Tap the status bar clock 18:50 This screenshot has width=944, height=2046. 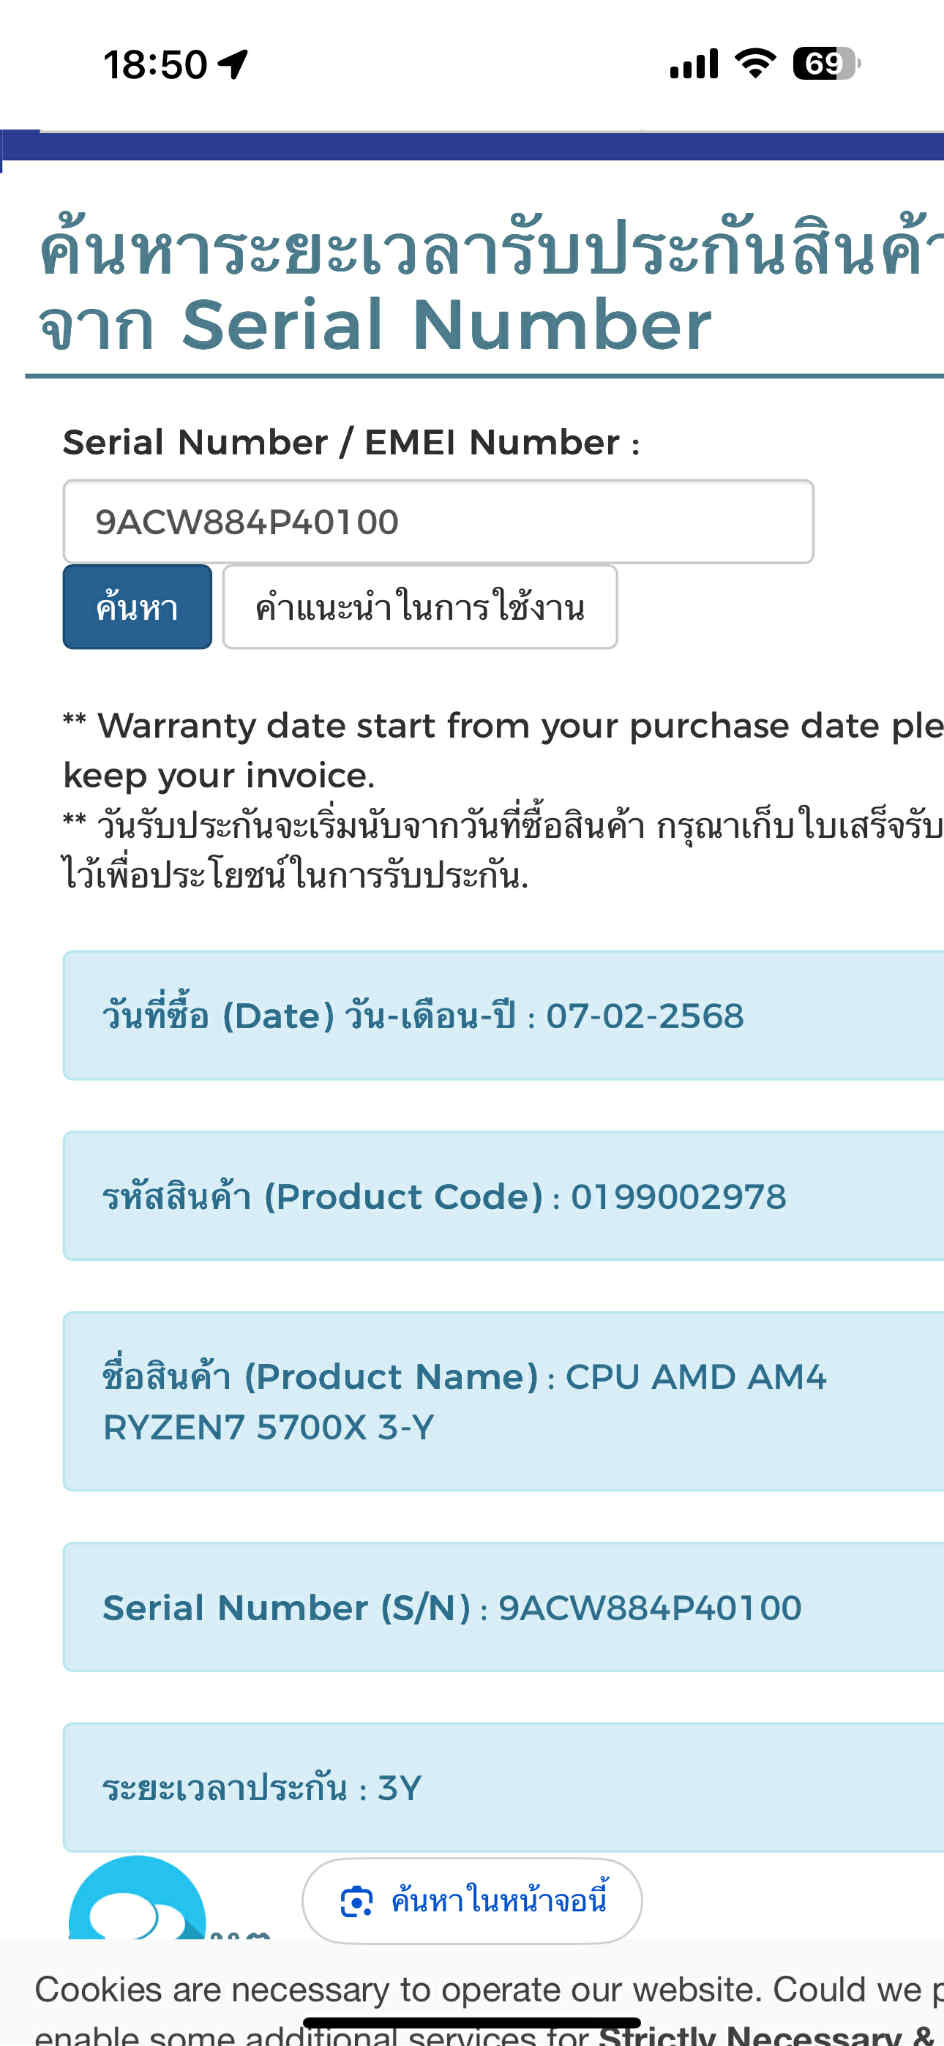tap(155, 65)
